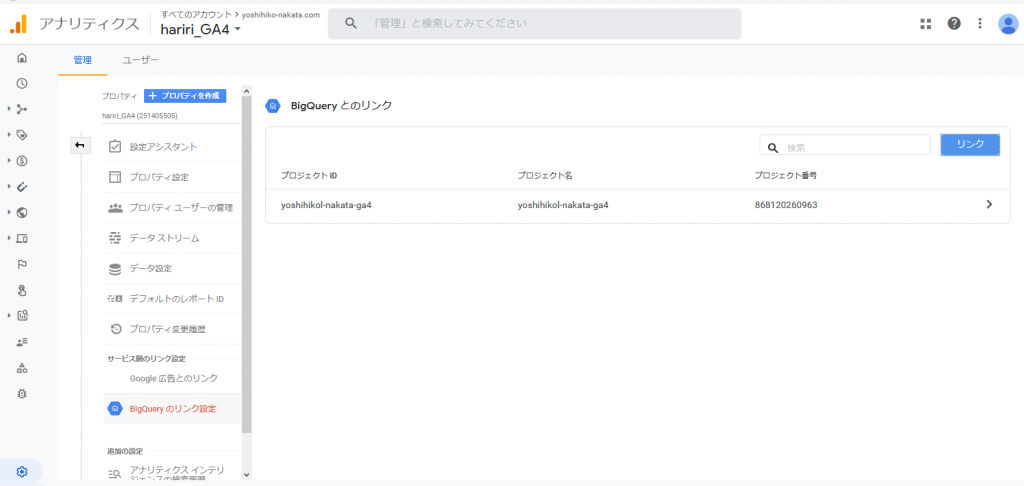This screenshot has height=486, width=1024.
Task: Open the Google apps grid icon
Action: 925,24
